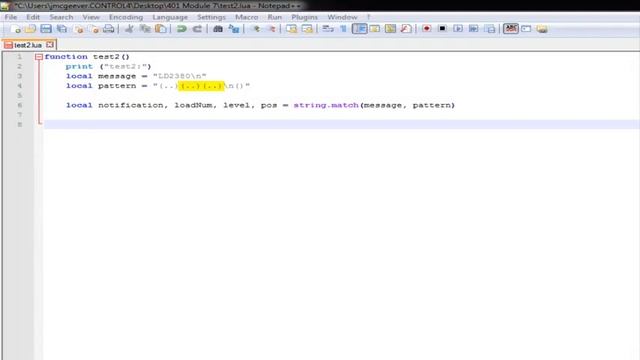Click the Close All toolbar icon
Screen dimensions: 640x360
click(94, 29)
